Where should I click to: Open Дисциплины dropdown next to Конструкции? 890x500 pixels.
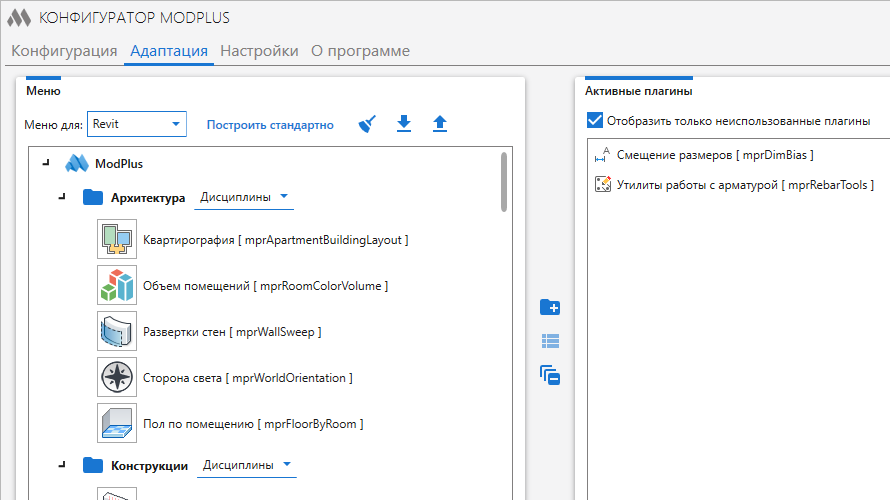click(246, 465)
